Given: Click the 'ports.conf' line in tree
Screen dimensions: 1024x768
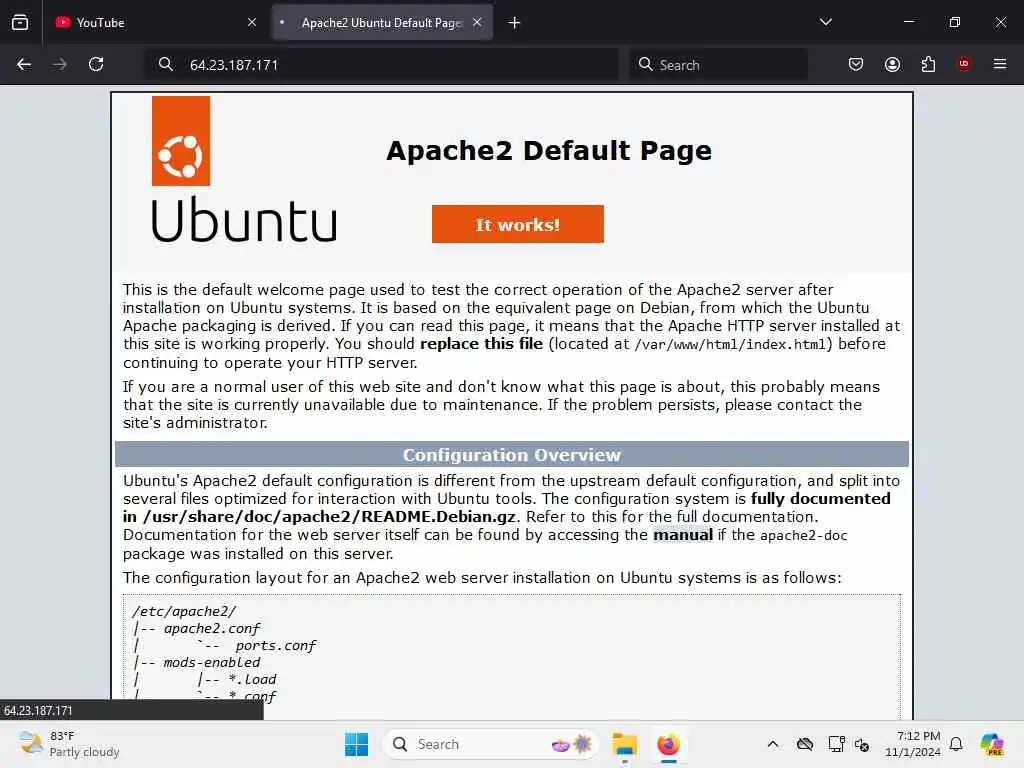Looking at the screenshot, I should pyautogui.click(x=276, y=645).
